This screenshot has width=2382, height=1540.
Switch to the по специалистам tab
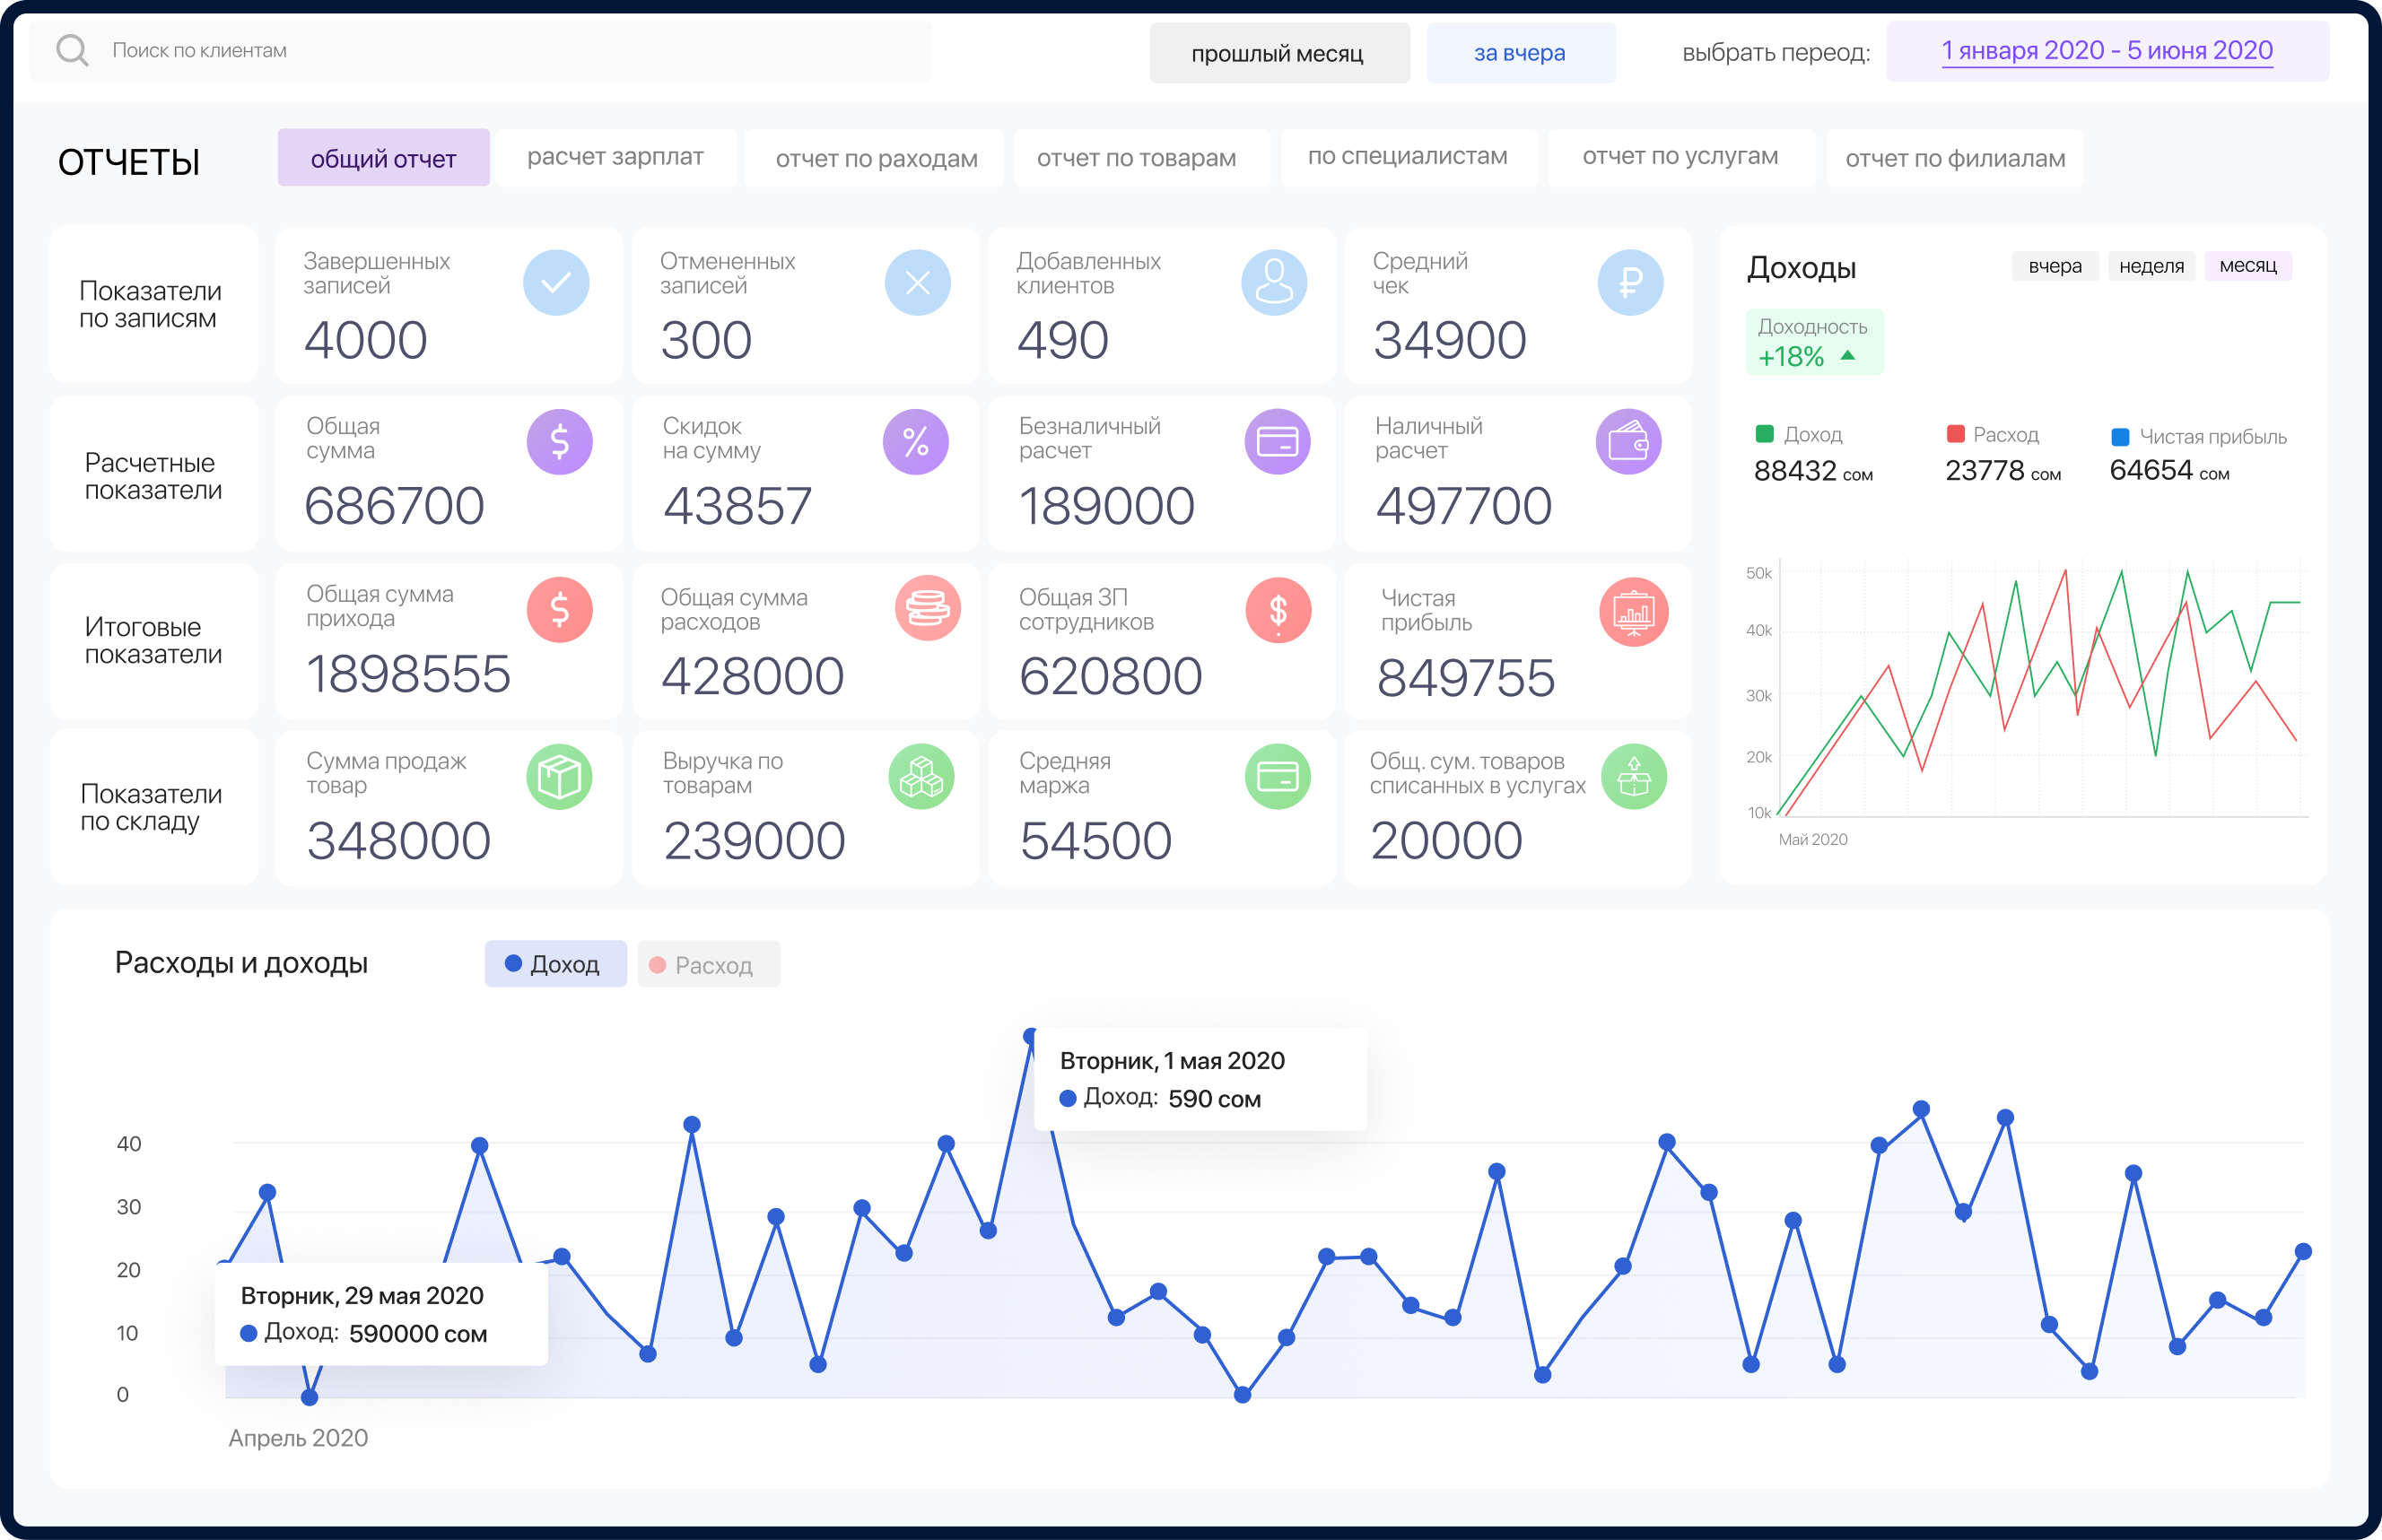[1407, 157]
